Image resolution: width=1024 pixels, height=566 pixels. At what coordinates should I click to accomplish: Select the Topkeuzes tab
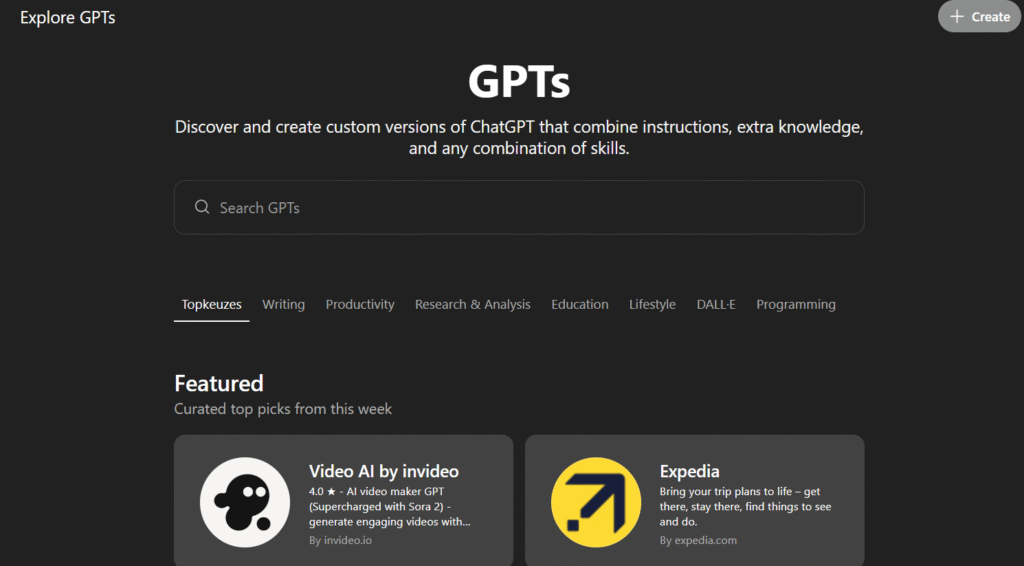212,305
